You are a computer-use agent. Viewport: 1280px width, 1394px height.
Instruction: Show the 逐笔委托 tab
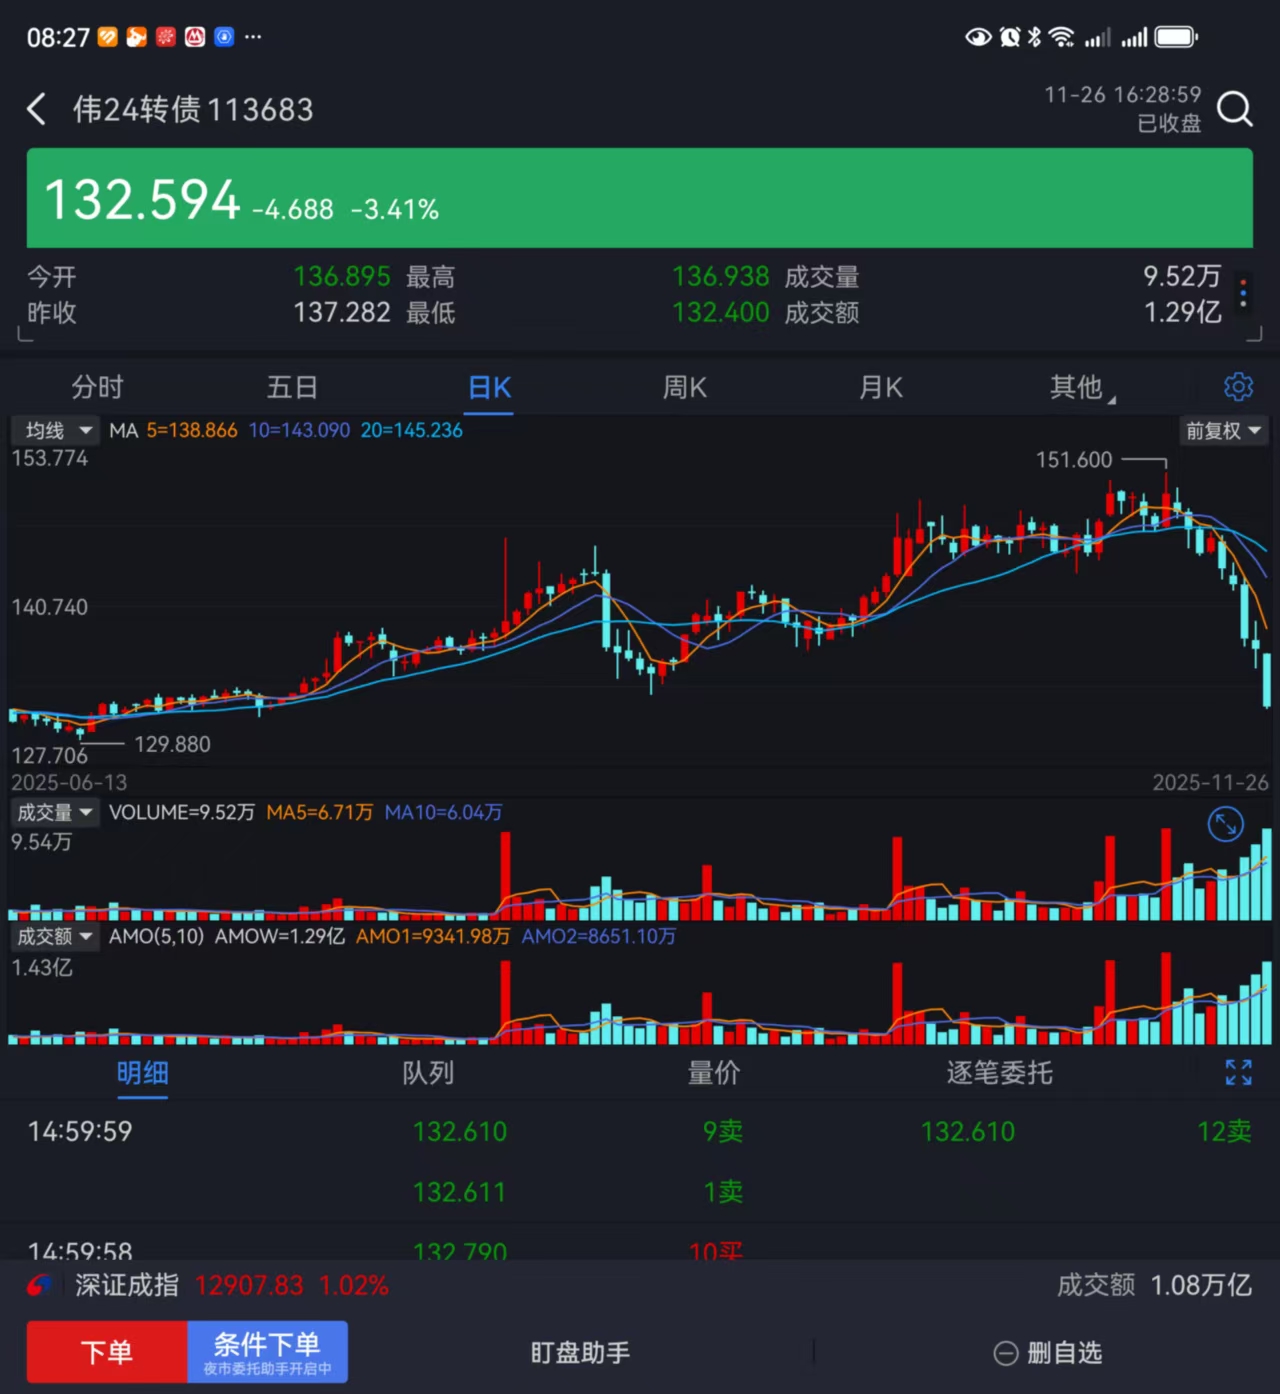pyautogui.click(x=999, y=1073)
